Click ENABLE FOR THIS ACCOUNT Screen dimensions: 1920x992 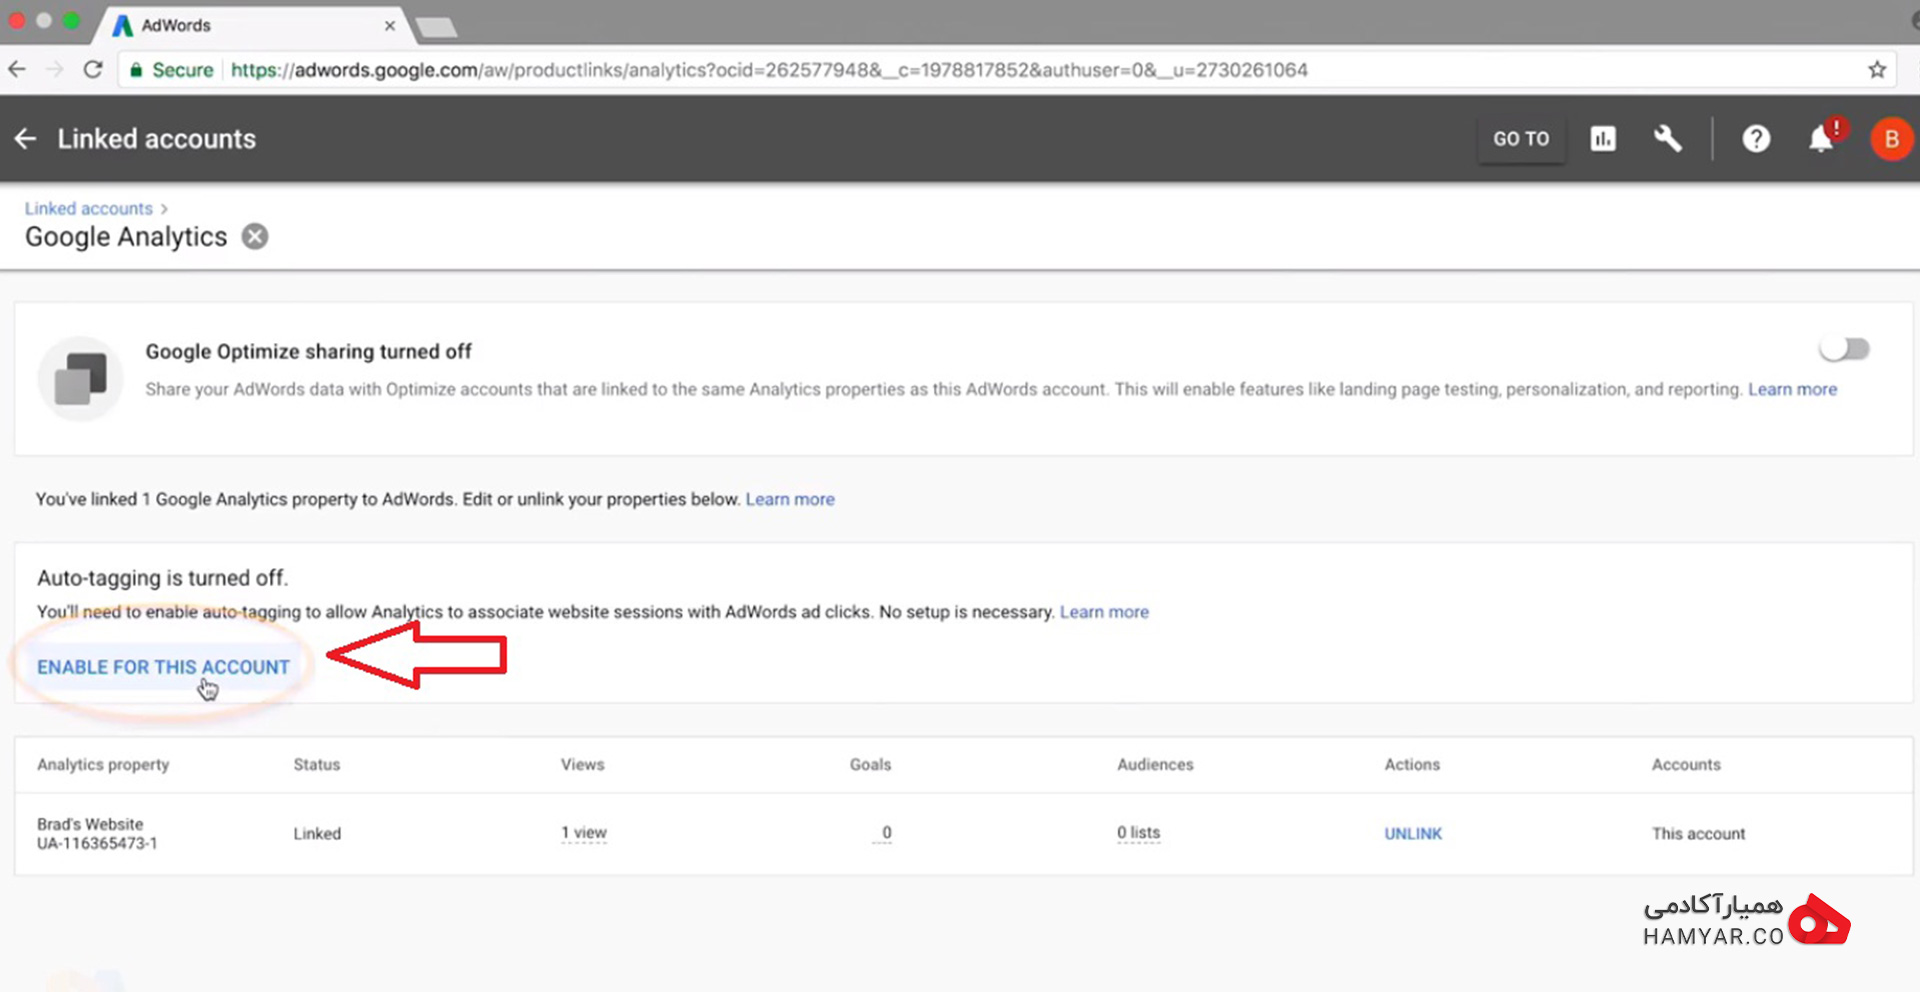click(x=163, y=667)
